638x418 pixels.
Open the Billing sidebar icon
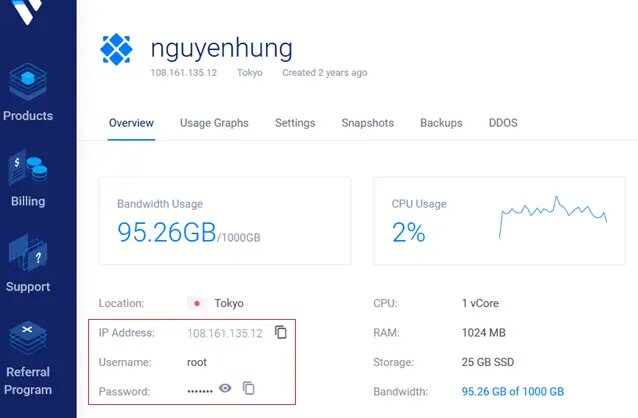pyautogui.click(x=28, y=169)
